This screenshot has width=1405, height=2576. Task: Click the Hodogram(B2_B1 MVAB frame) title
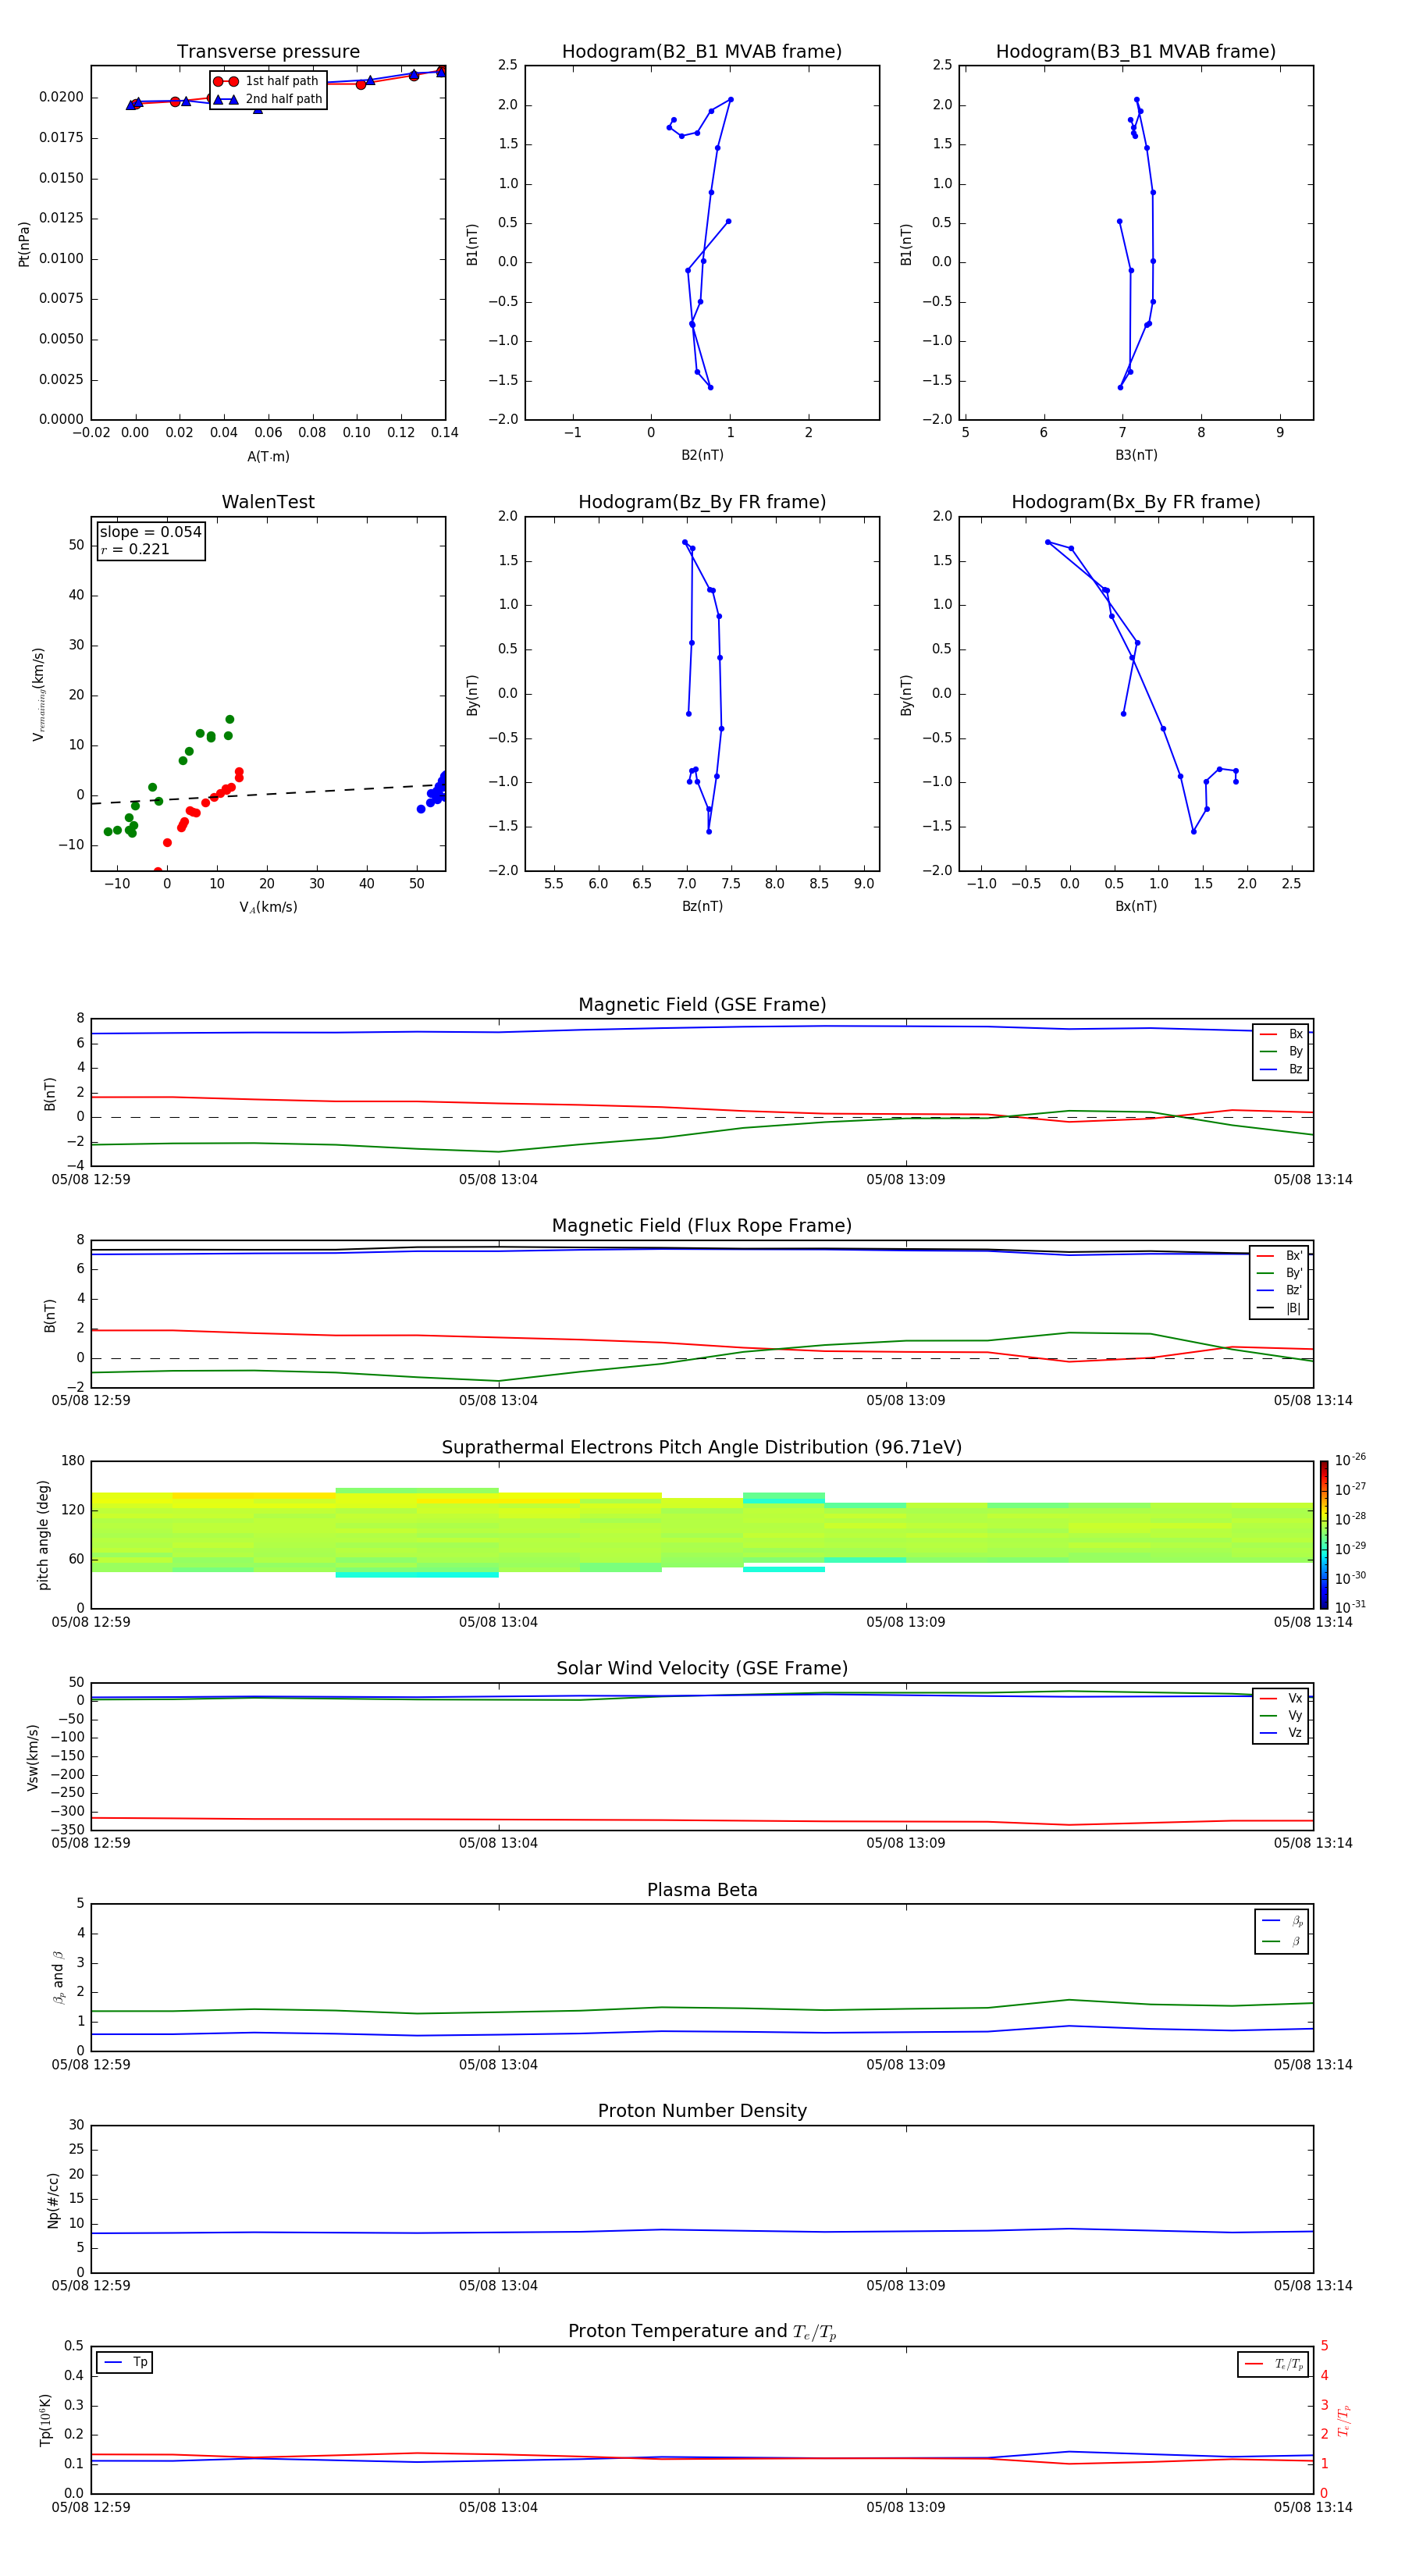pyautogui.click(x=702, y=52)
